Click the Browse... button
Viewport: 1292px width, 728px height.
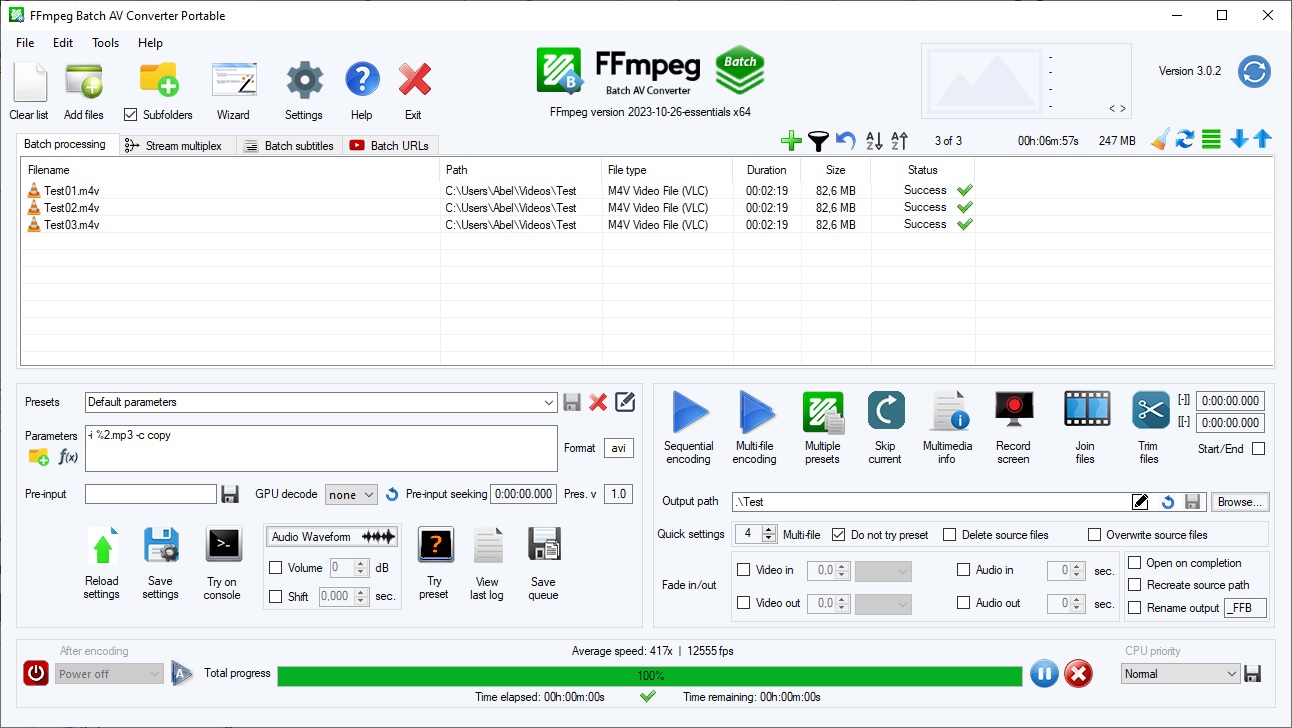coord(1238,502)
